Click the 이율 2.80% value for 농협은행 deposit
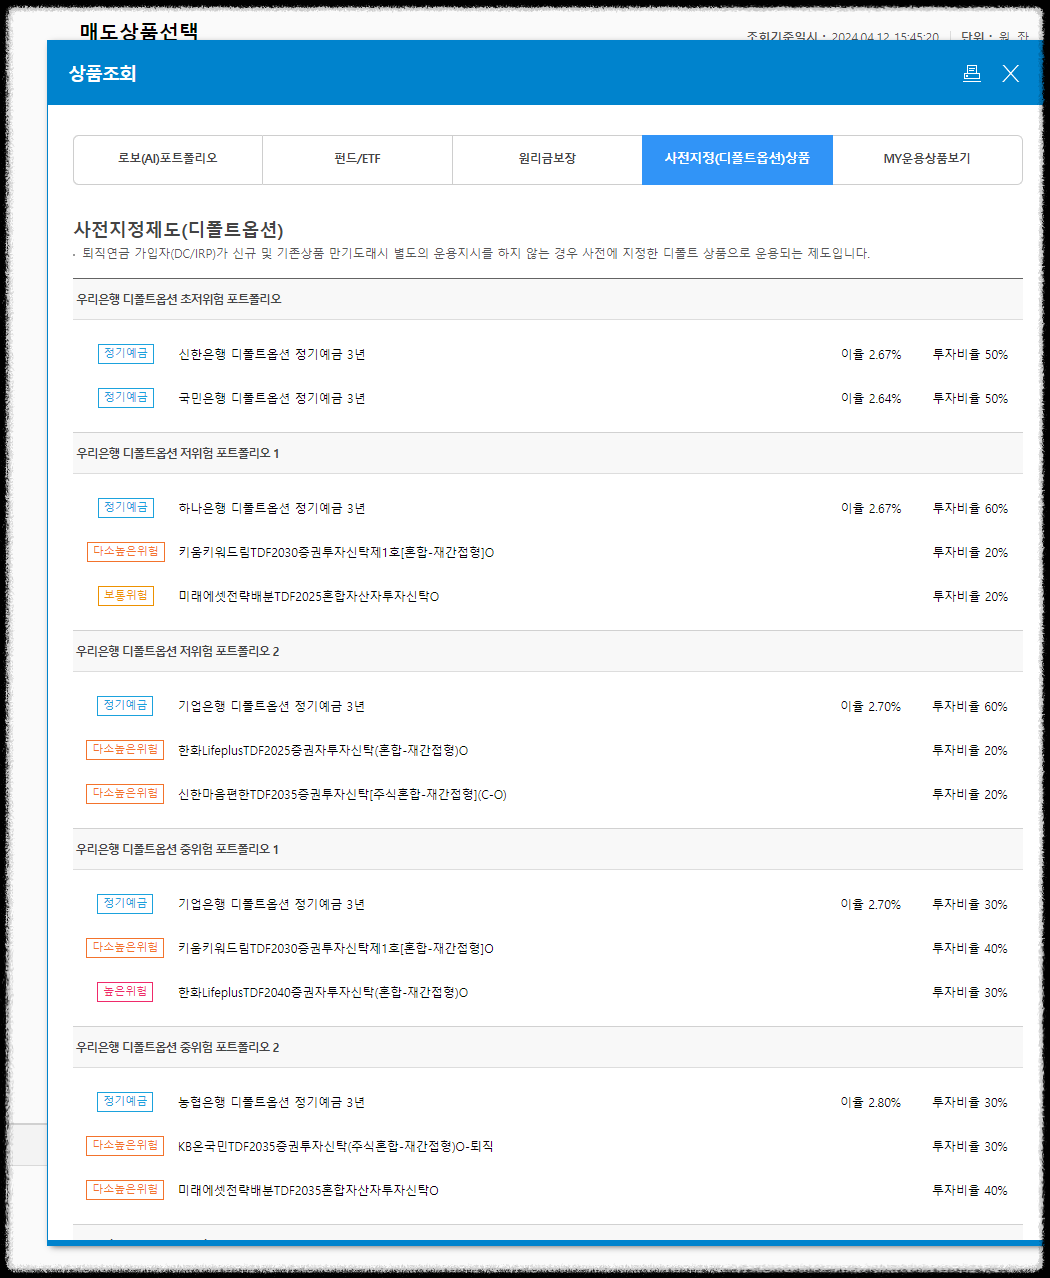 coord(870,1101)
